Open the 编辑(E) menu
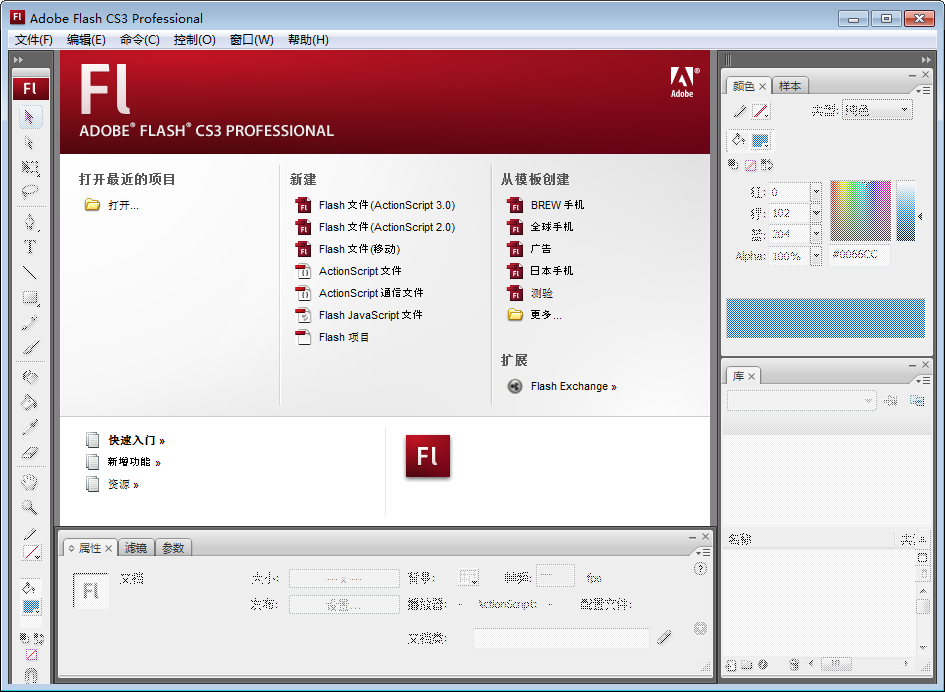This screenshot has width=945, height=692. point(86,40)
